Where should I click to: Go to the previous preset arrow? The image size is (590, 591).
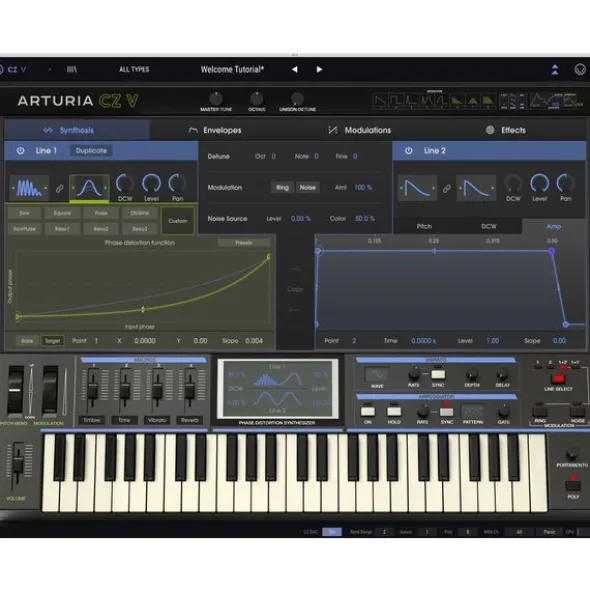pyautogui.click(x=295, y=69)
